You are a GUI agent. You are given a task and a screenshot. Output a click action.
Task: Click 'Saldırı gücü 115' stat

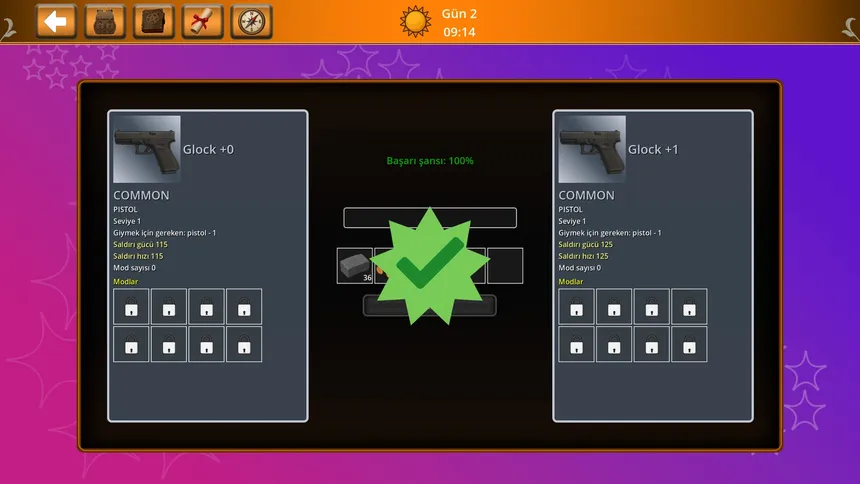140,244
